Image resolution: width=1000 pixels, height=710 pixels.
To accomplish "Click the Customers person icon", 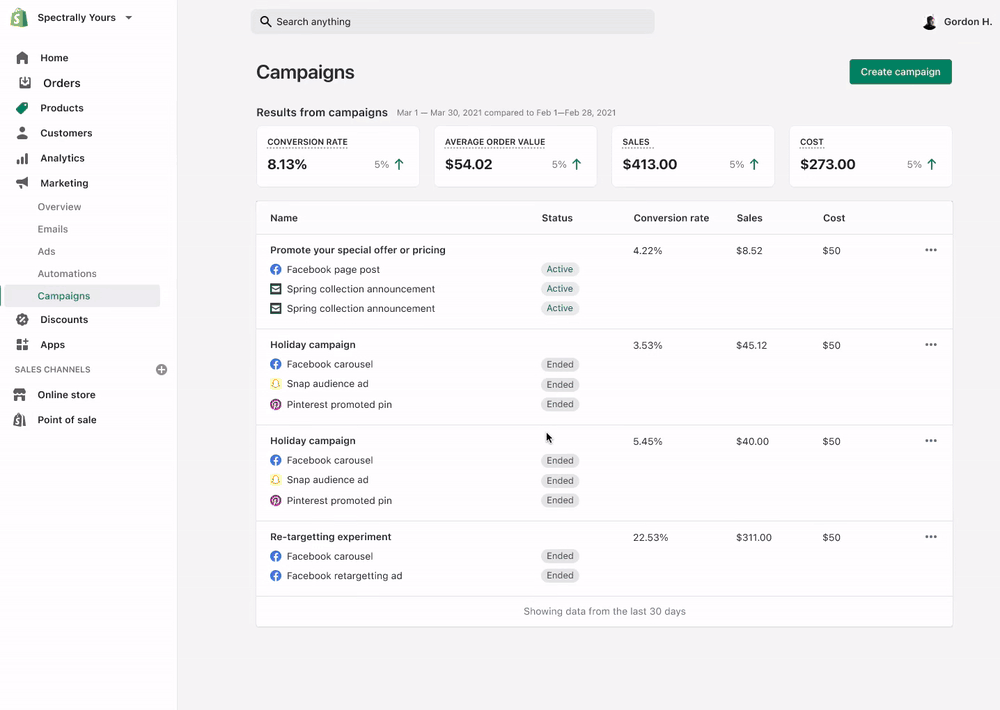I will 22,133.
